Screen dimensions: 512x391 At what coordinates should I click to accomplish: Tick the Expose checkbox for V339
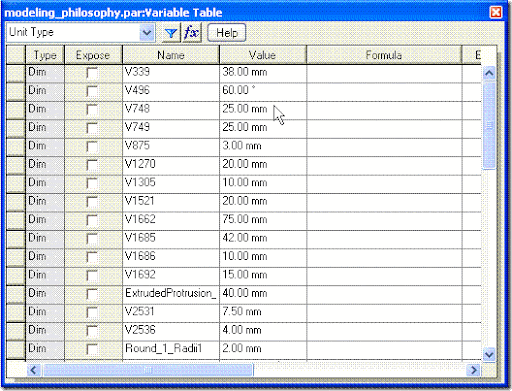(x=92, y=73)
